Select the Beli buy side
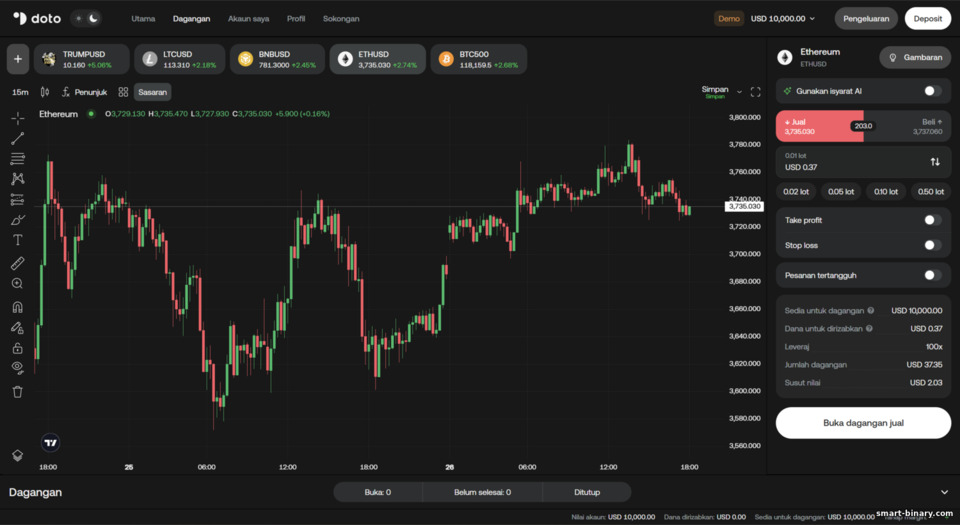 pyautogui.click(x=907, y=126)
